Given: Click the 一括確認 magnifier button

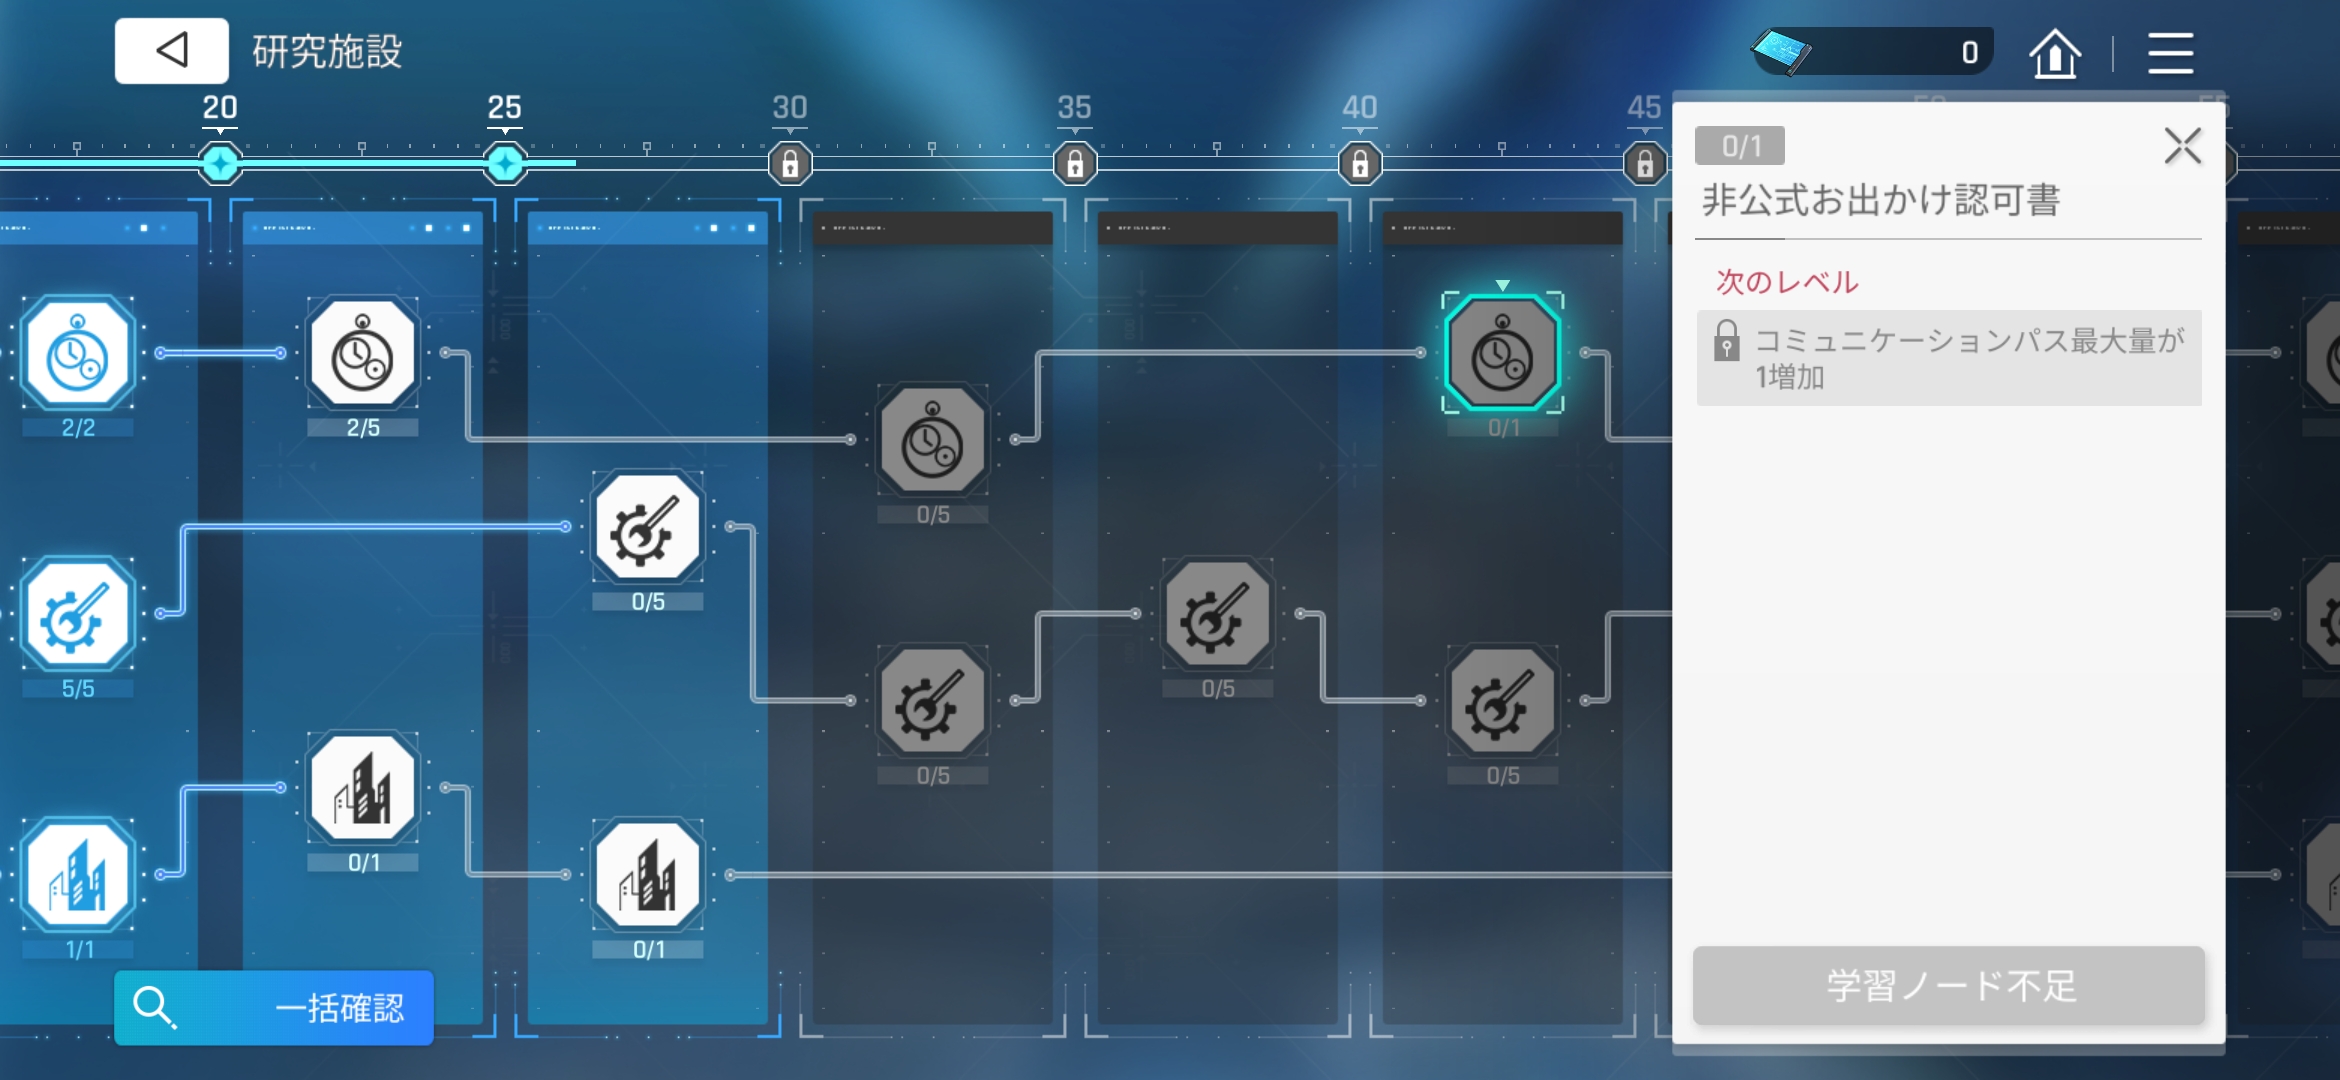Looking at the screenshot, I should [x=274, y=1007].
